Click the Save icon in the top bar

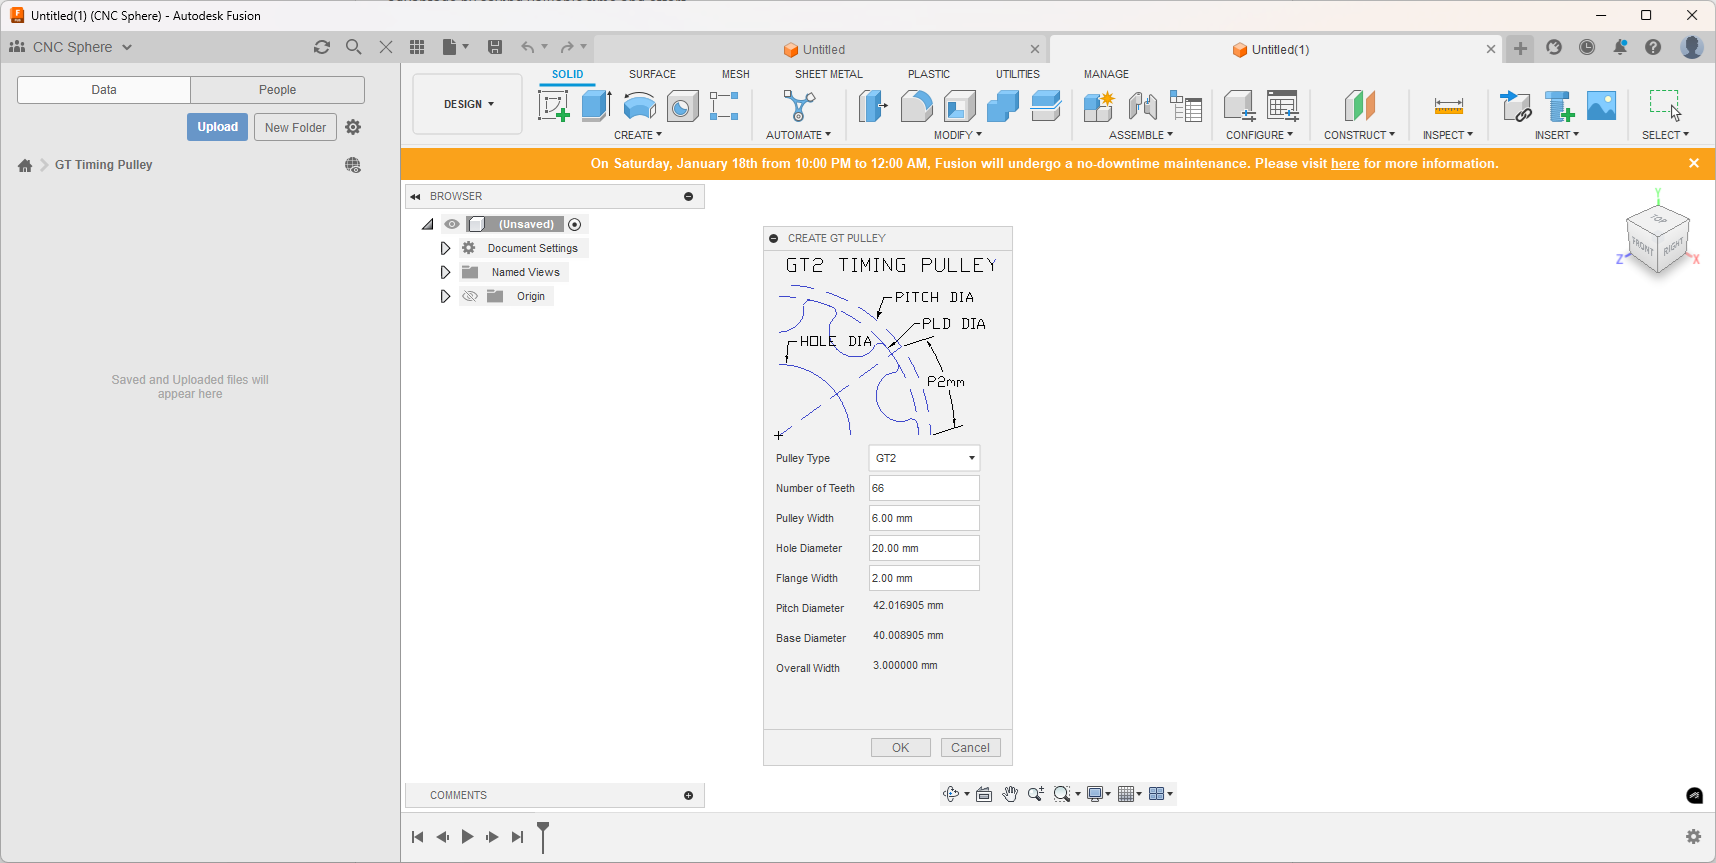pos(495,47)
